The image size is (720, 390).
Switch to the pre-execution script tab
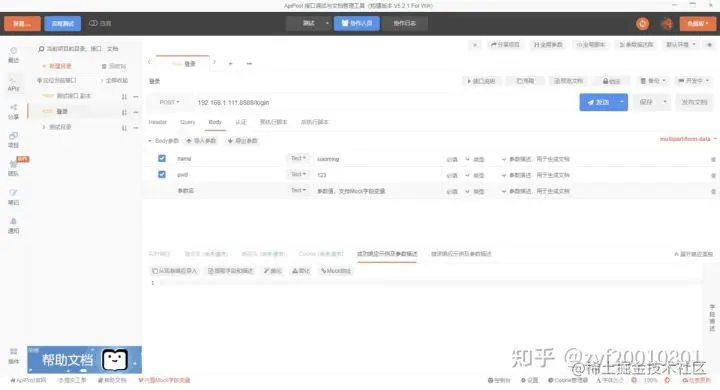point(273,122)
